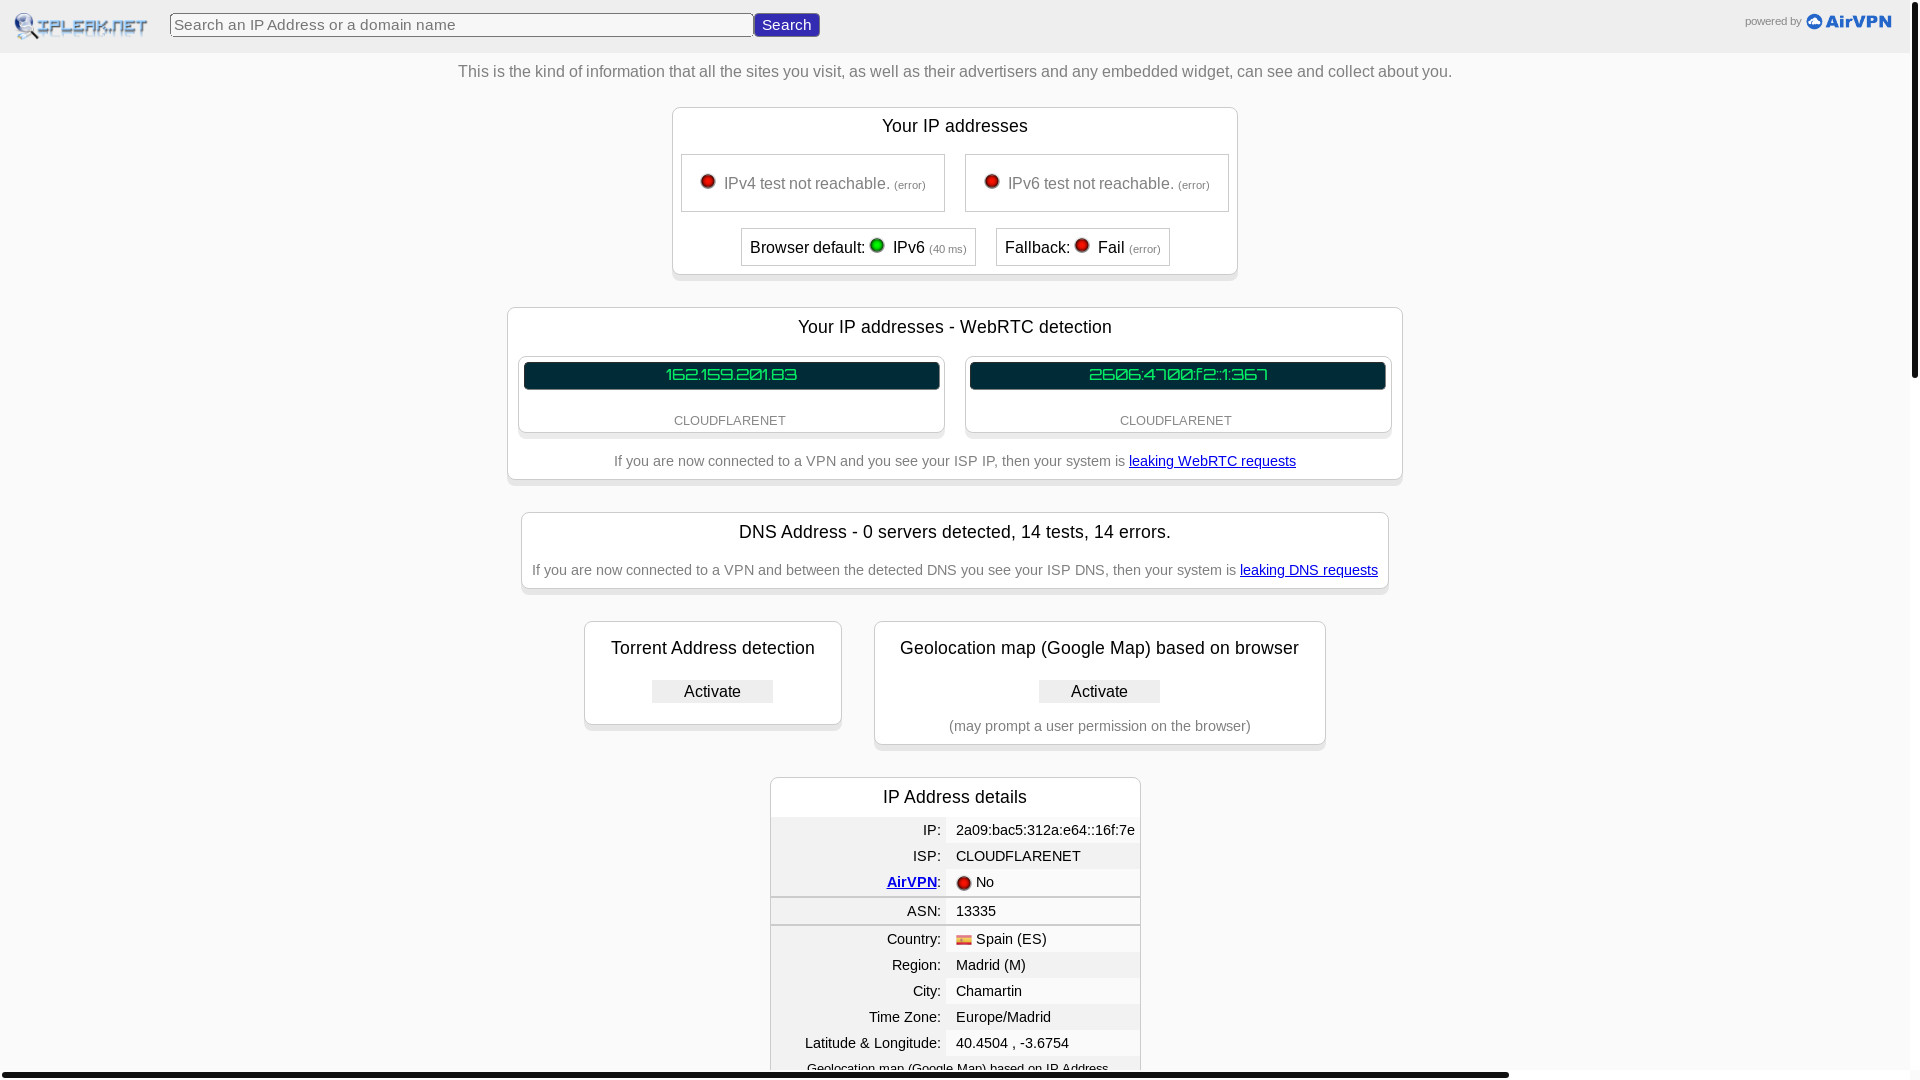
Task: Select the coordinates 40.4504 , -3.6754
Action: click(x=1012, y=1043)
